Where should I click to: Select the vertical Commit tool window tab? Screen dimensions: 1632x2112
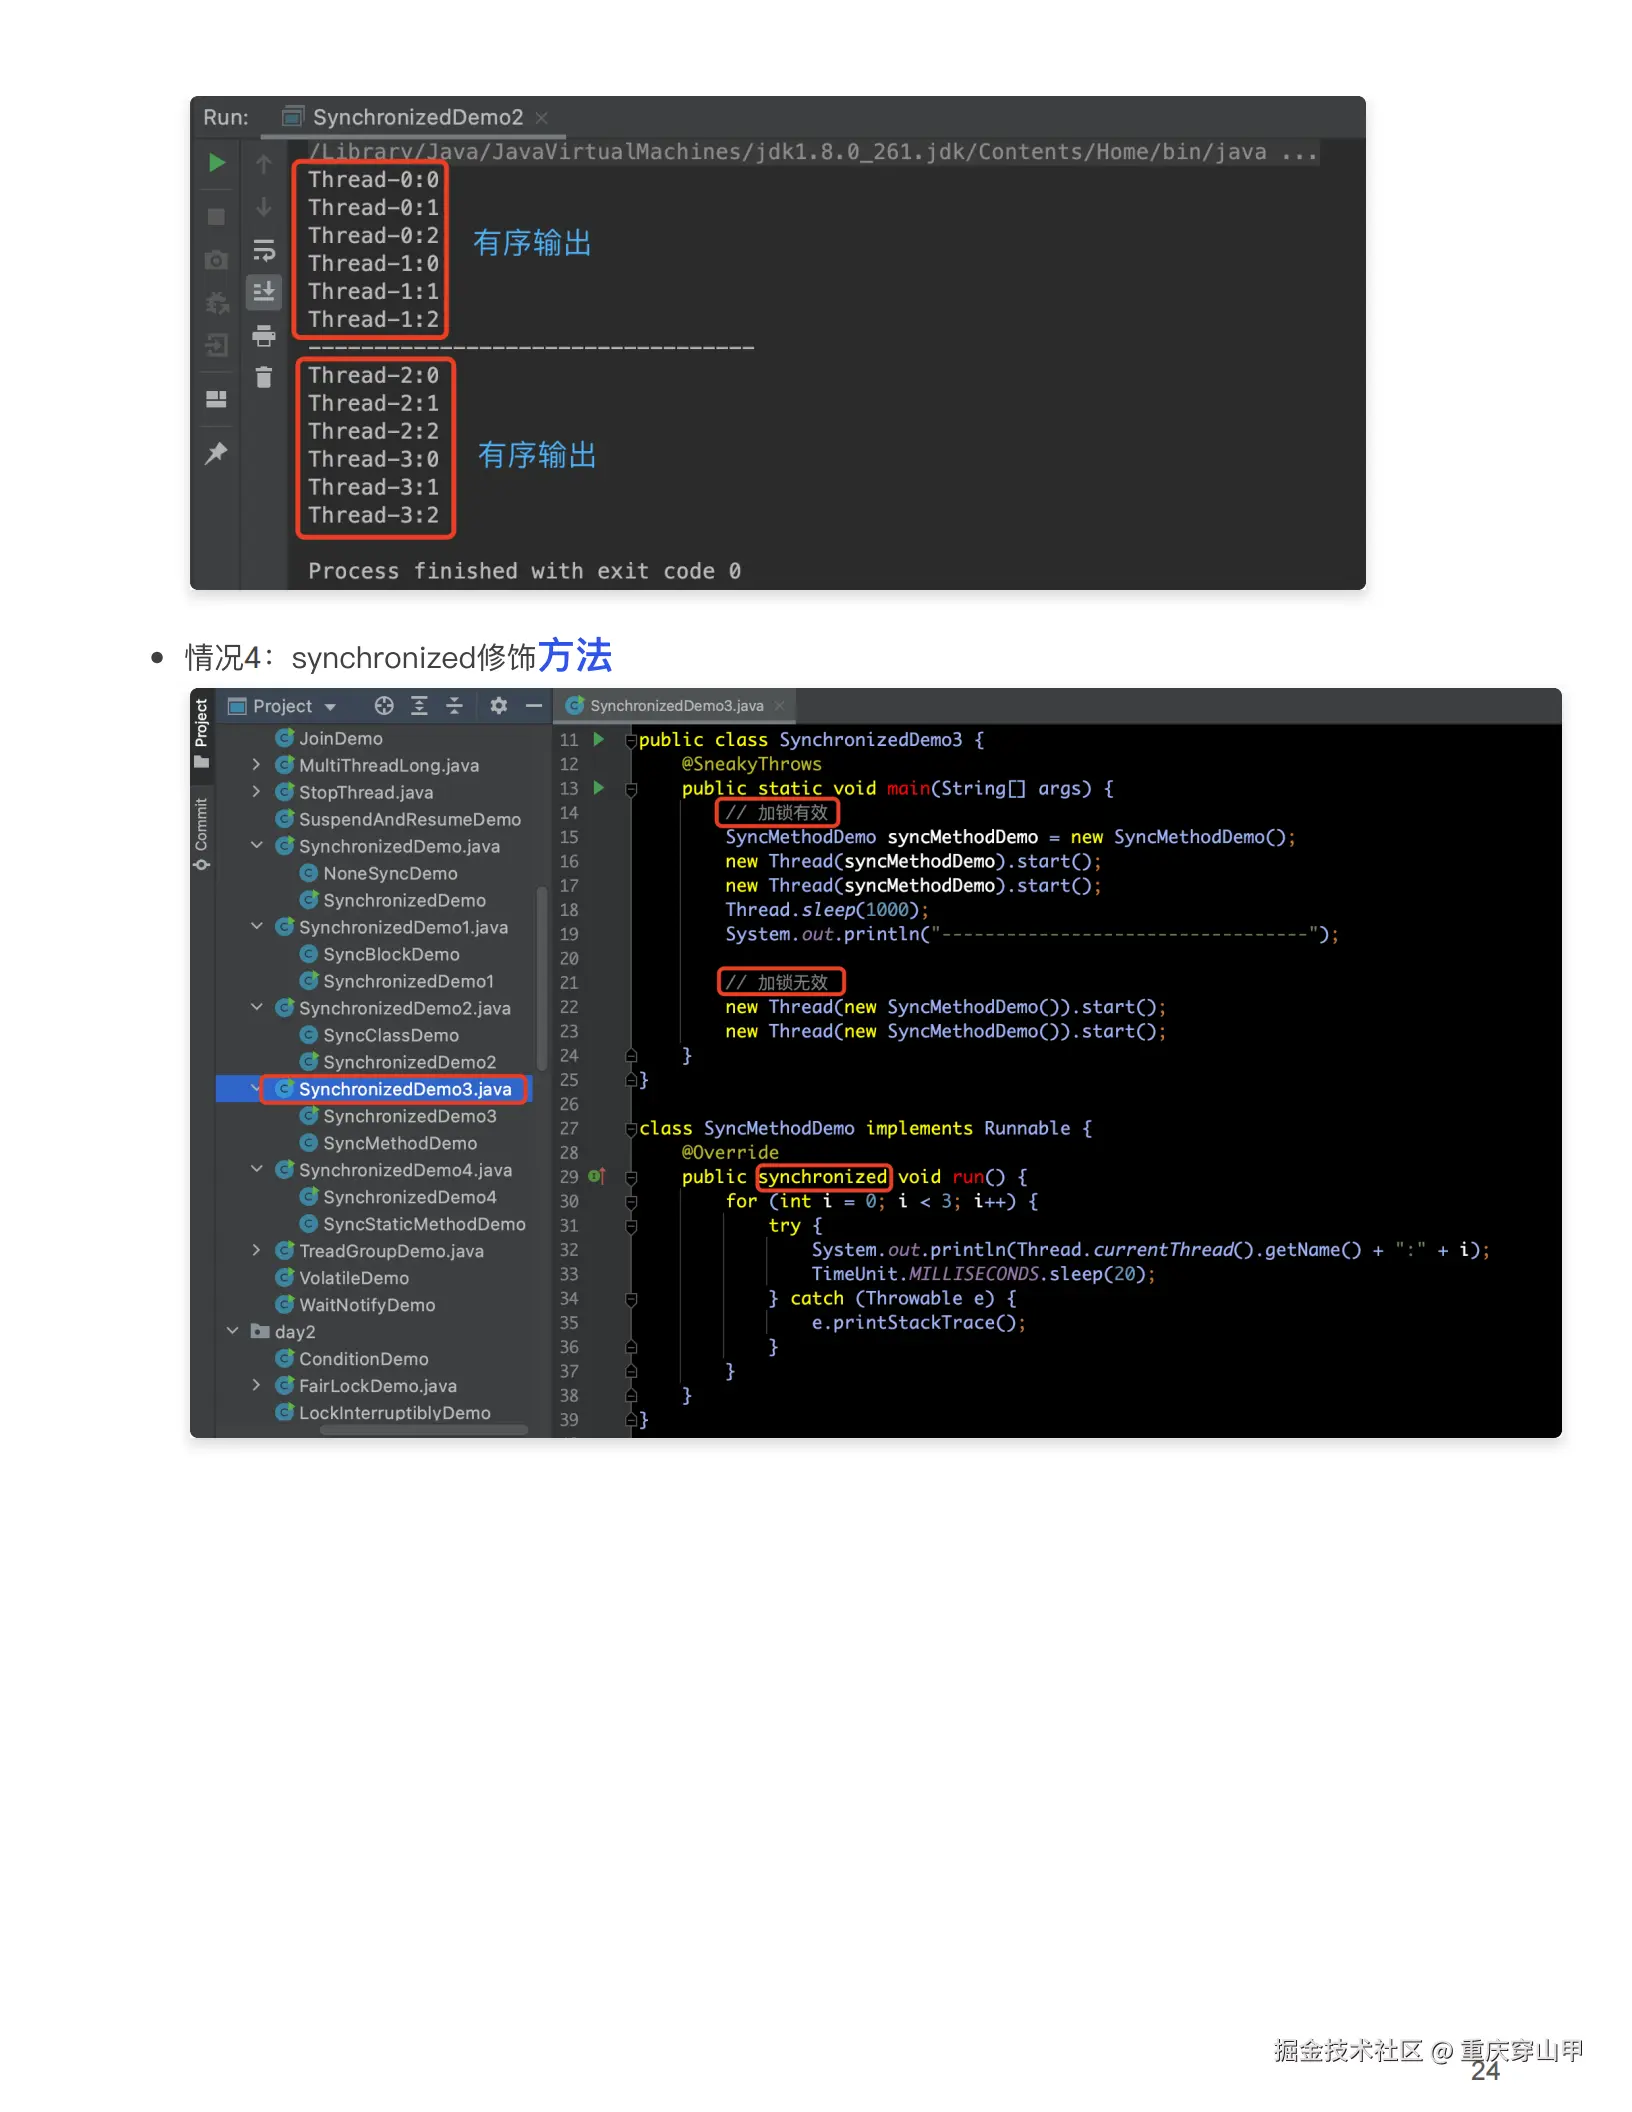pos(202,834)
